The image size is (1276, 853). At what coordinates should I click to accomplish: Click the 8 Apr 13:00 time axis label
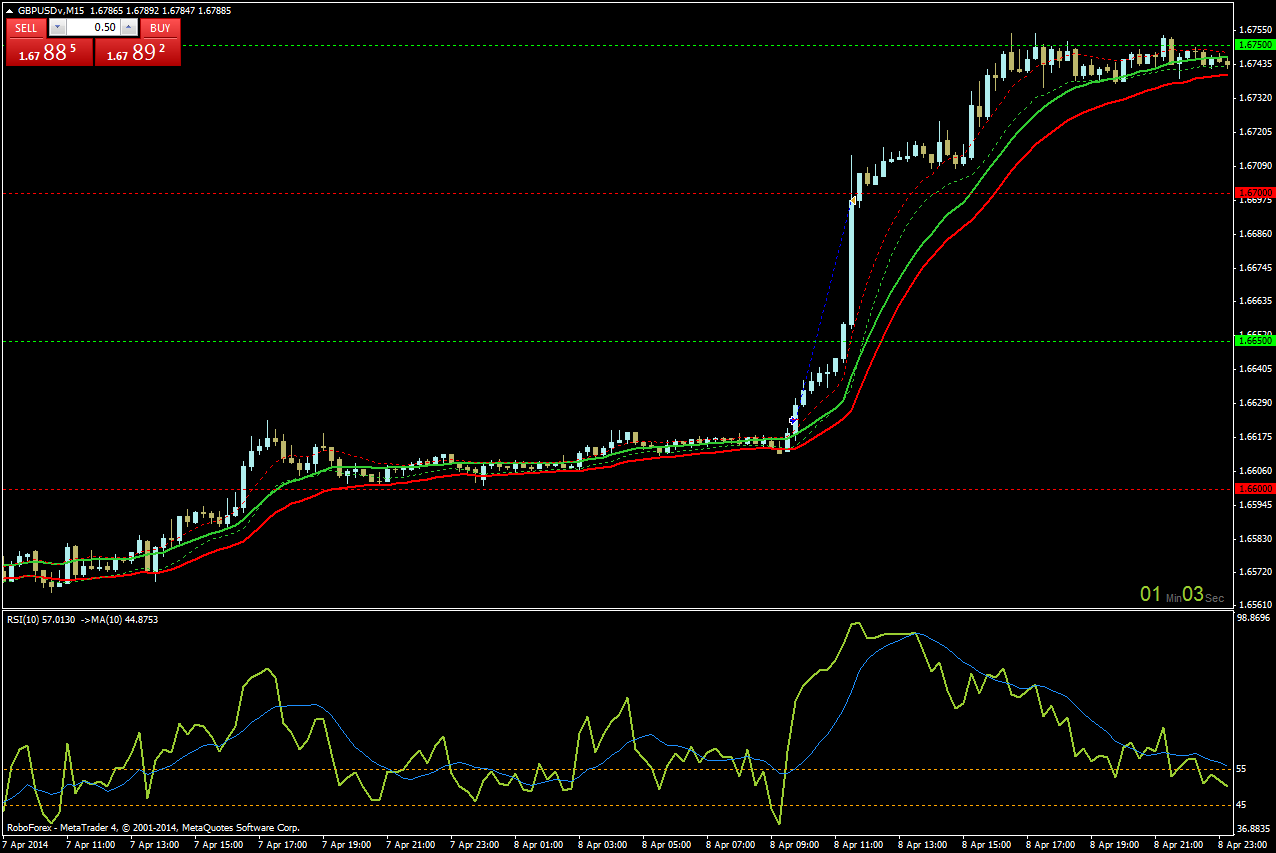click(924, 845)
